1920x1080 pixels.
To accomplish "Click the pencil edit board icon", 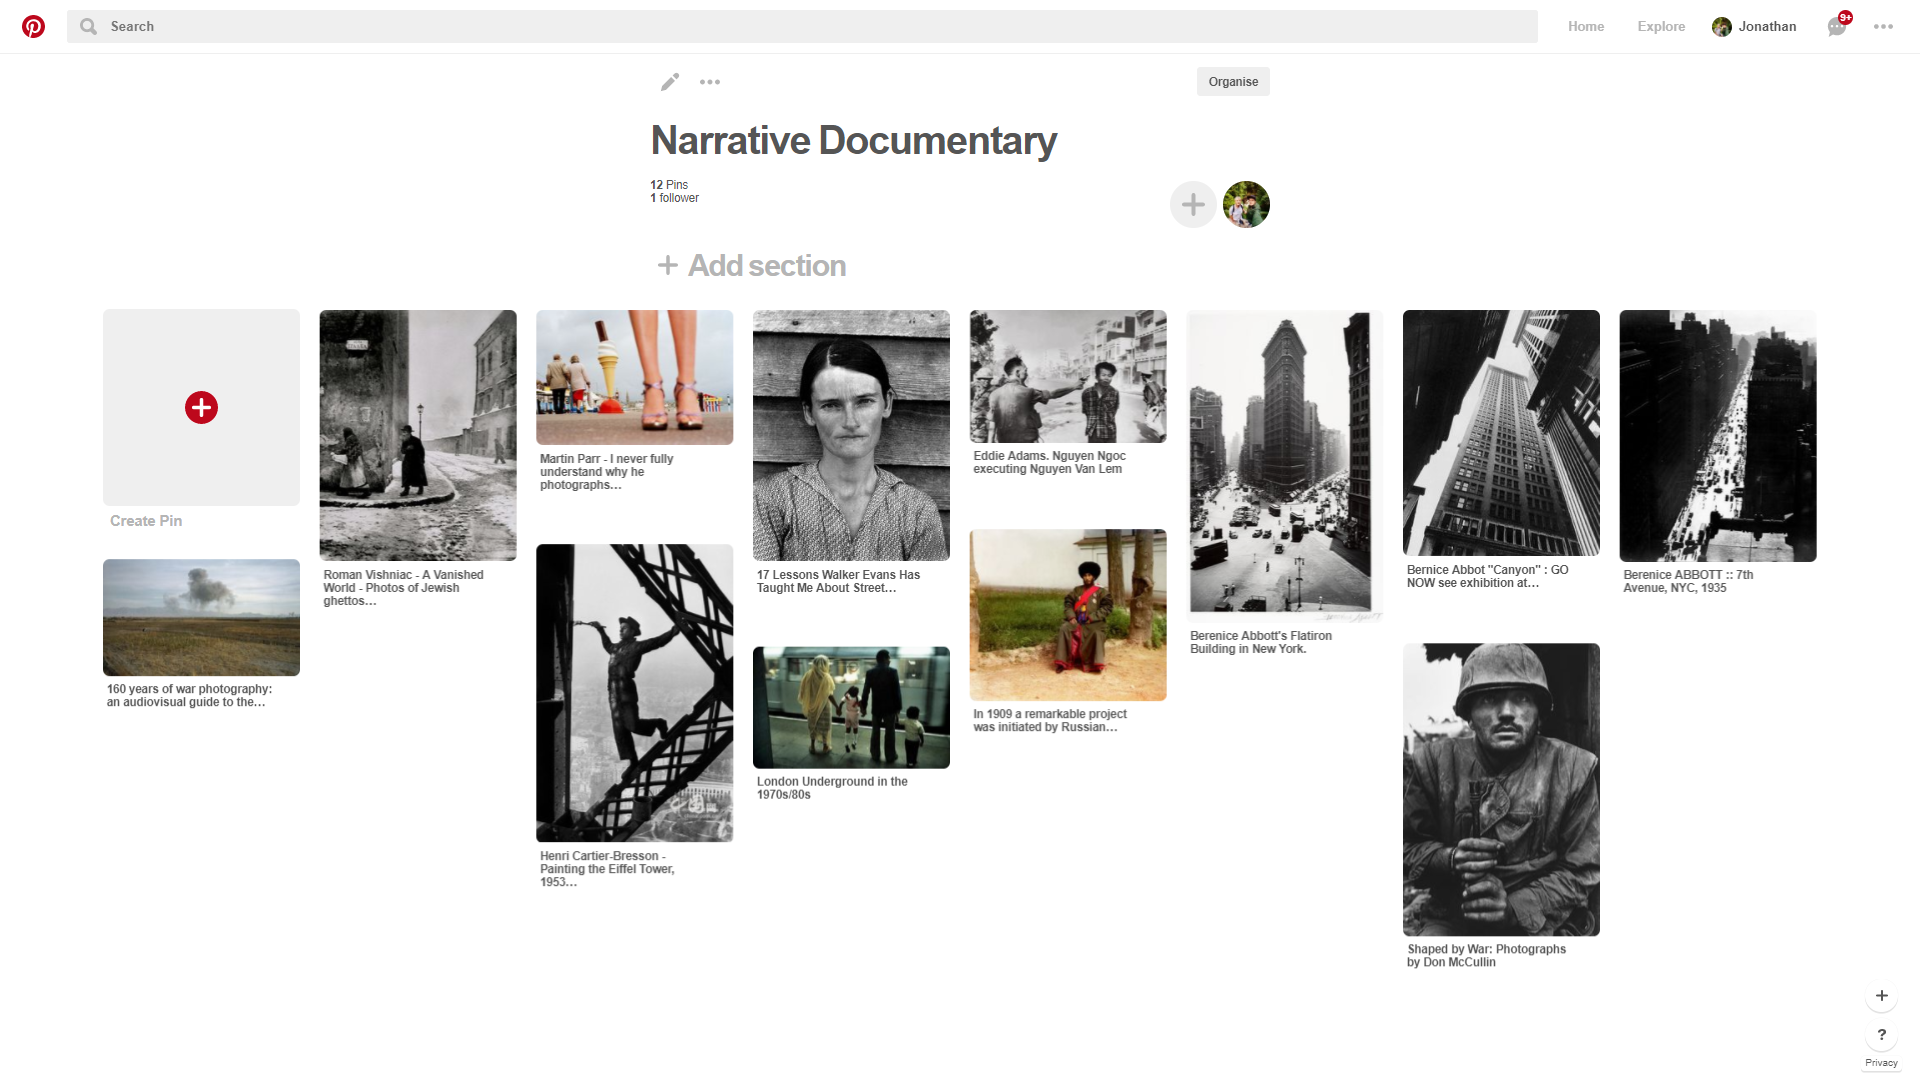I will click(670, 82).
